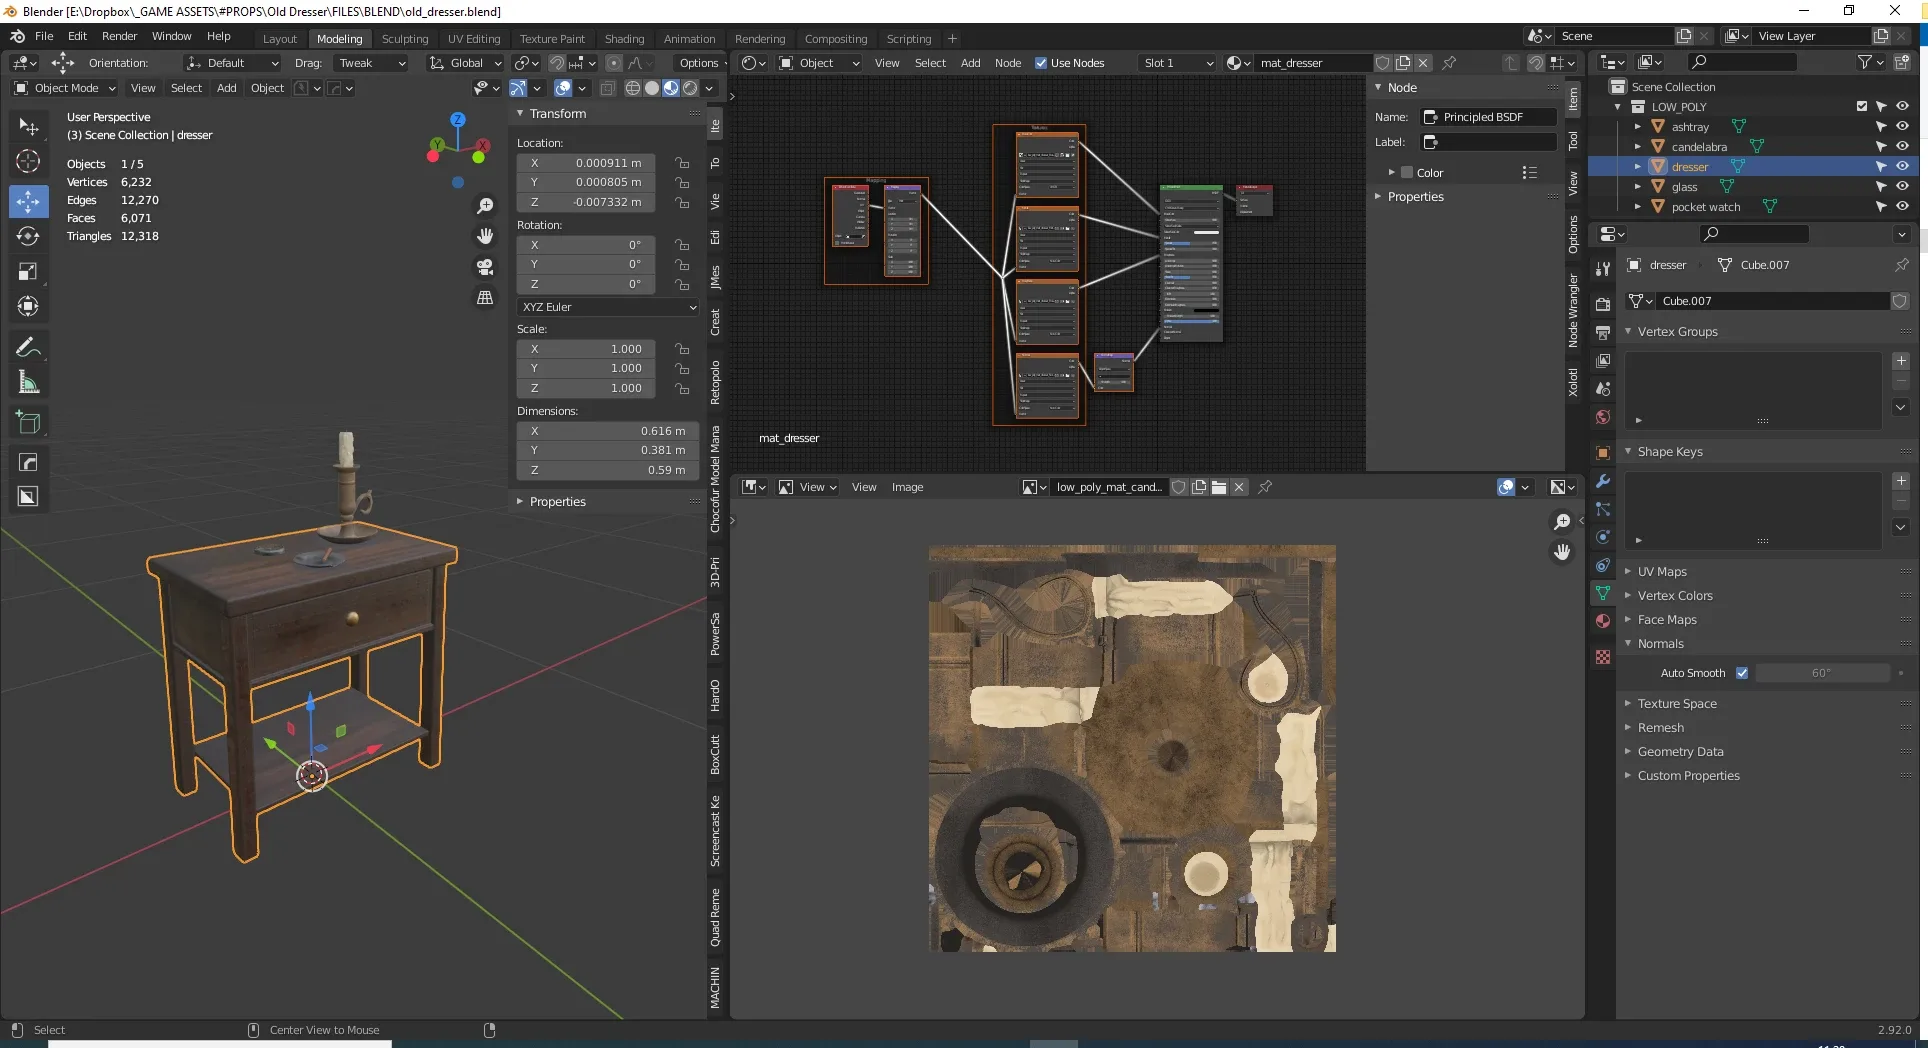Open the File menu

coord(44,36)
